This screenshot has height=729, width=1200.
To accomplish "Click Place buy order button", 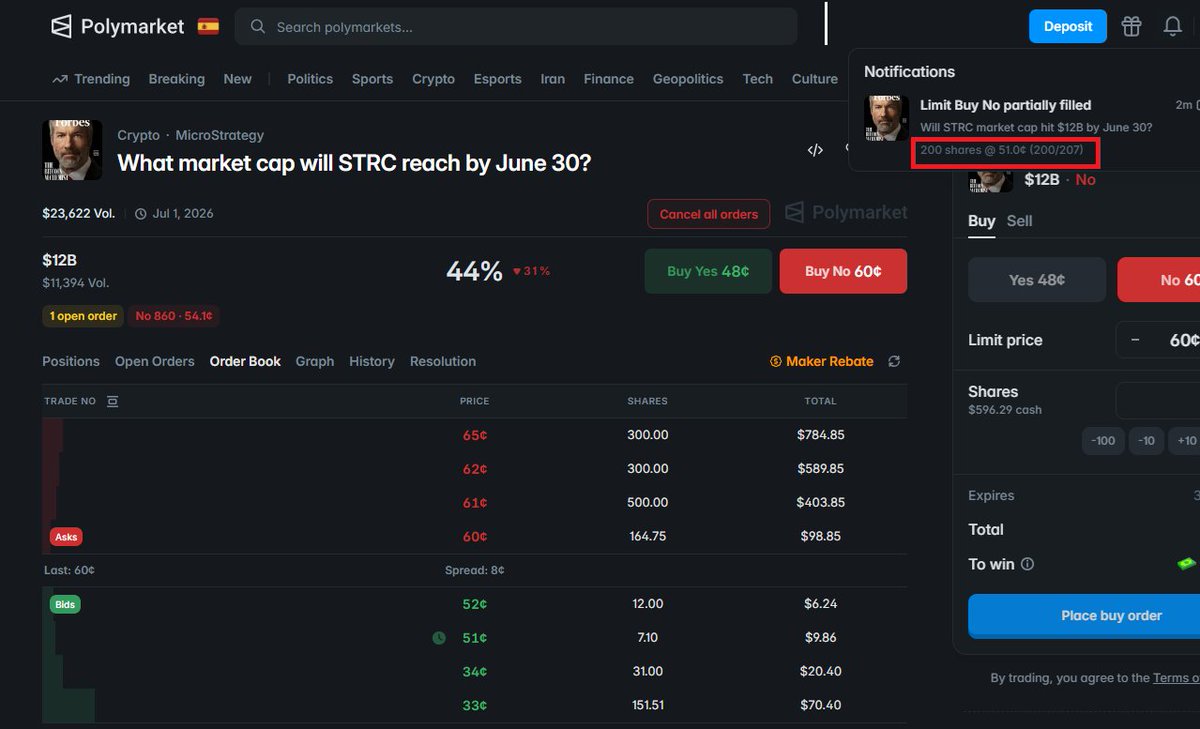I will point(1084,615).
